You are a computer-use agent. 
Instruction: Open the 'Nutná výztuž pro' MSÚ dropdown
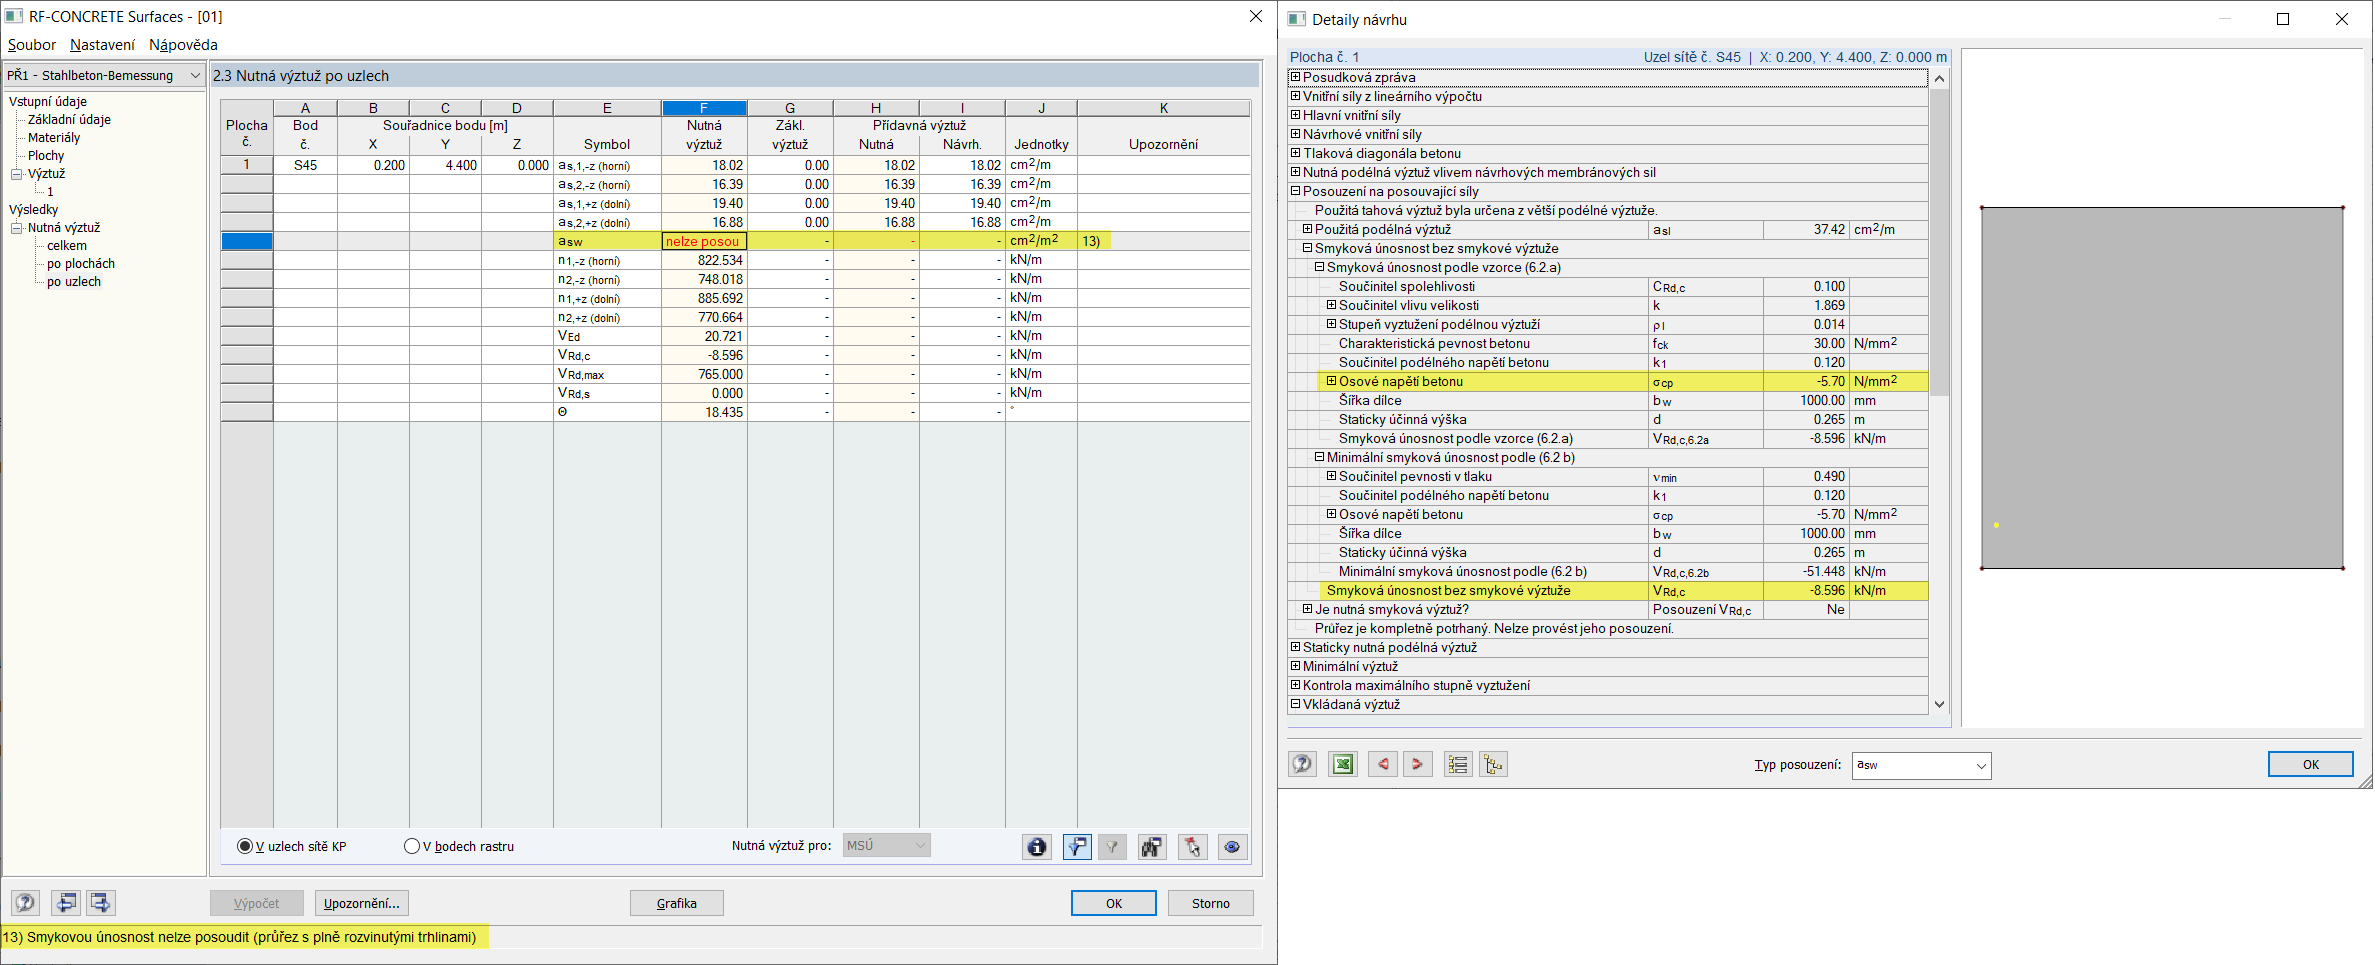click(886, 846)
